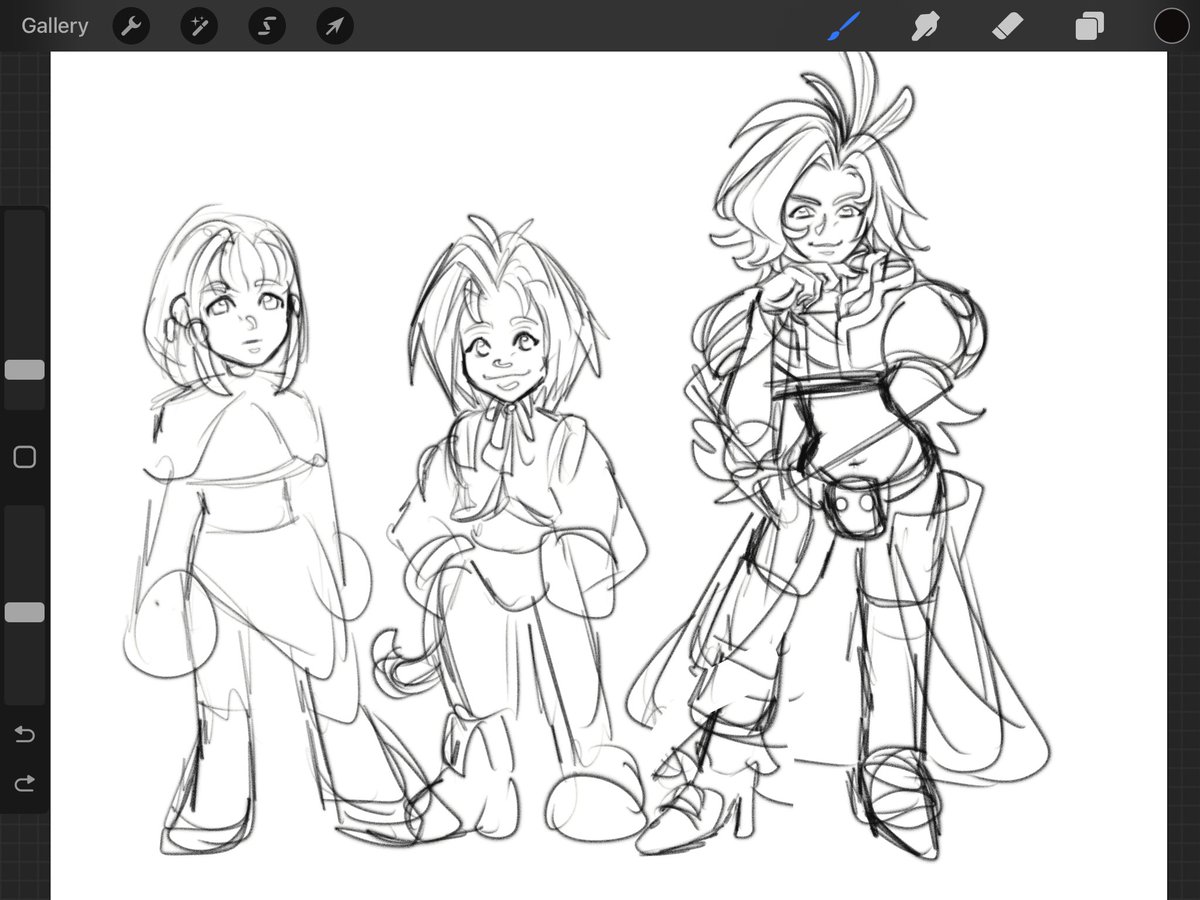Image resolution: width=1200 pixels, height=900 pixels.
Task: Redo with the sidebar redo arrow
Action: [x=25, y=782]
